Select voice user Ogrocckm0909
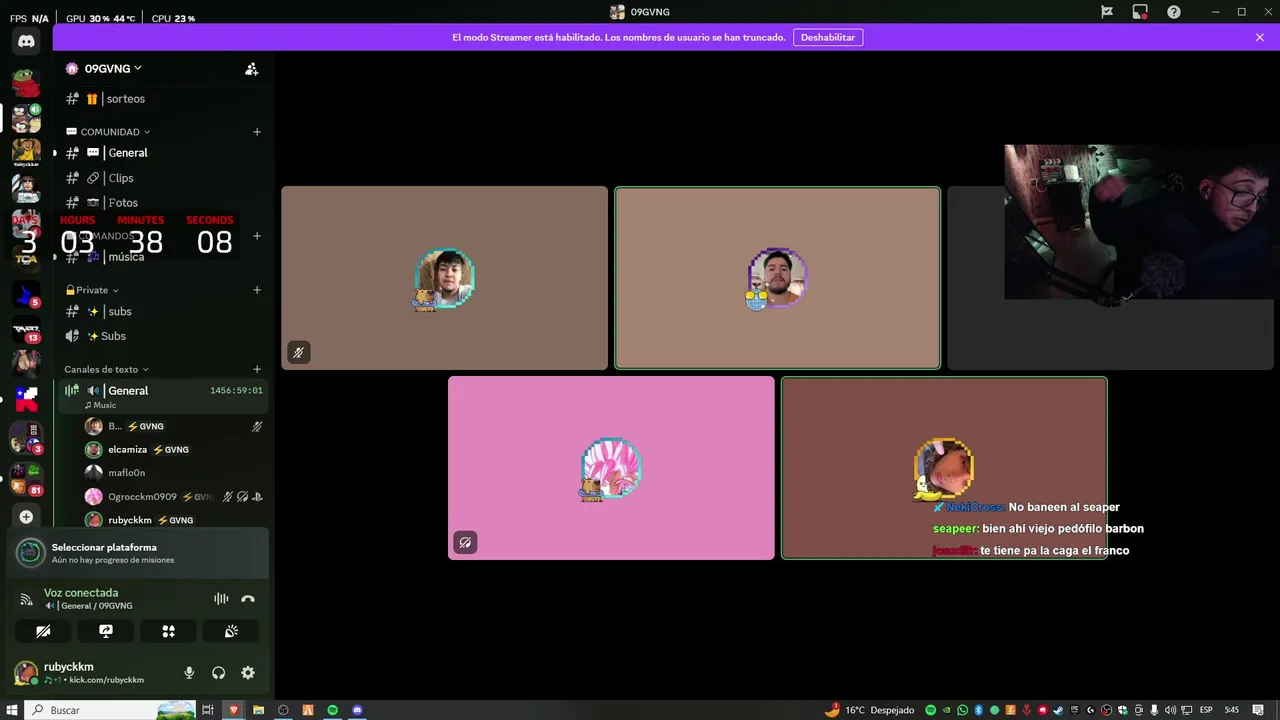 click(x=175, y=497)
